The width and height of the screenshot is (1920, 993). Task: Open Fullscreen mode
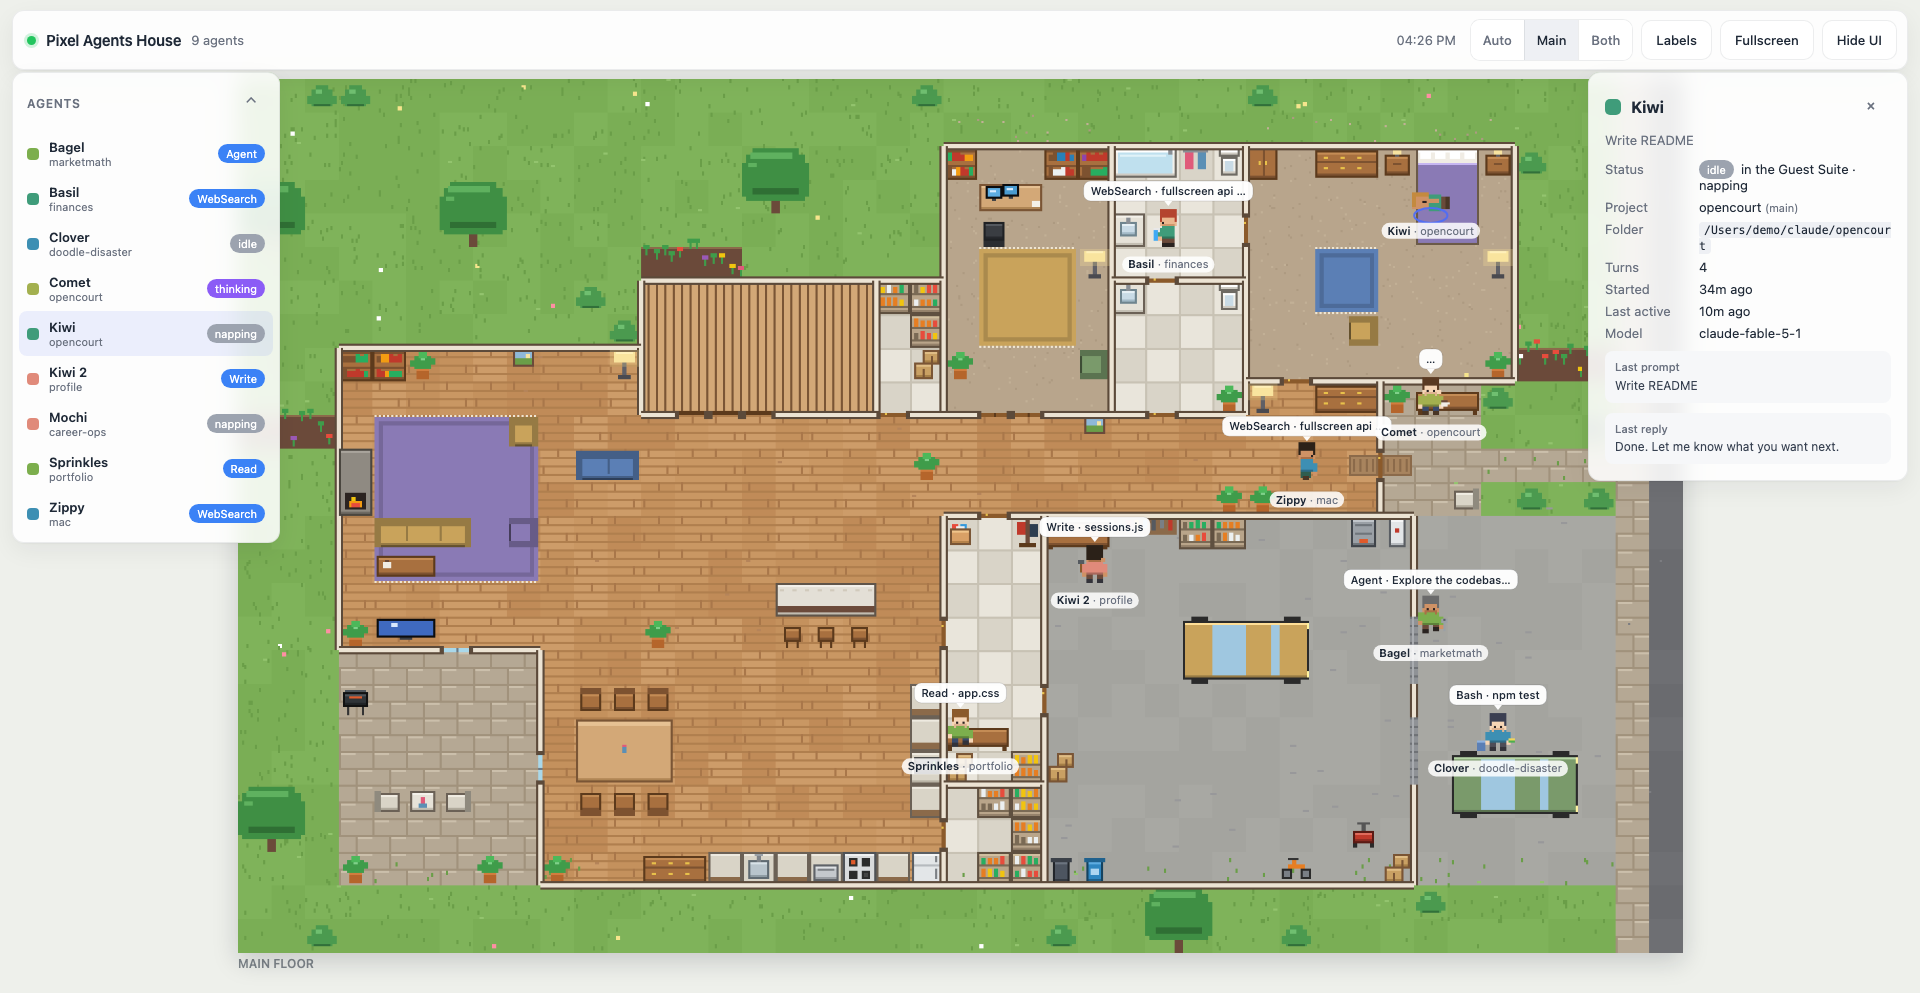(x=1766, y=40)
